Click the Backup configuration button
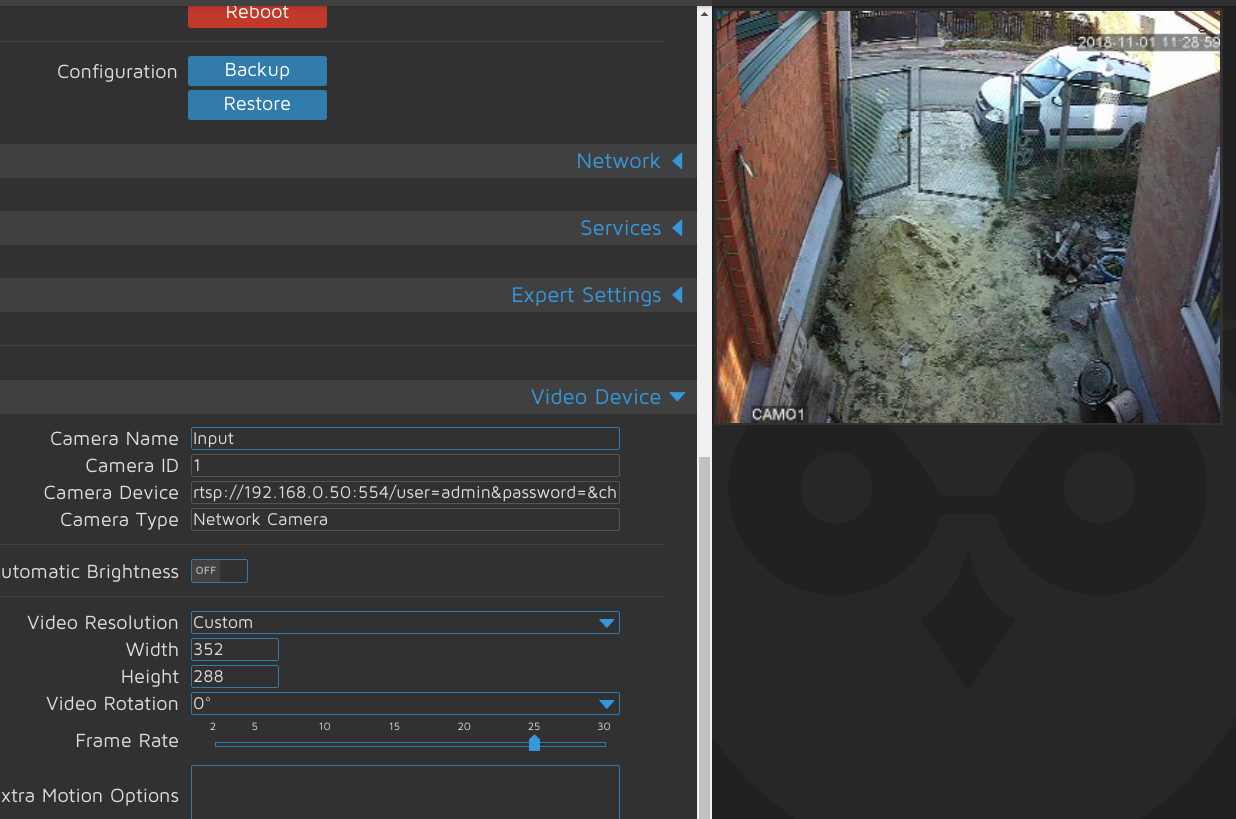 click(x=257, y=70)
